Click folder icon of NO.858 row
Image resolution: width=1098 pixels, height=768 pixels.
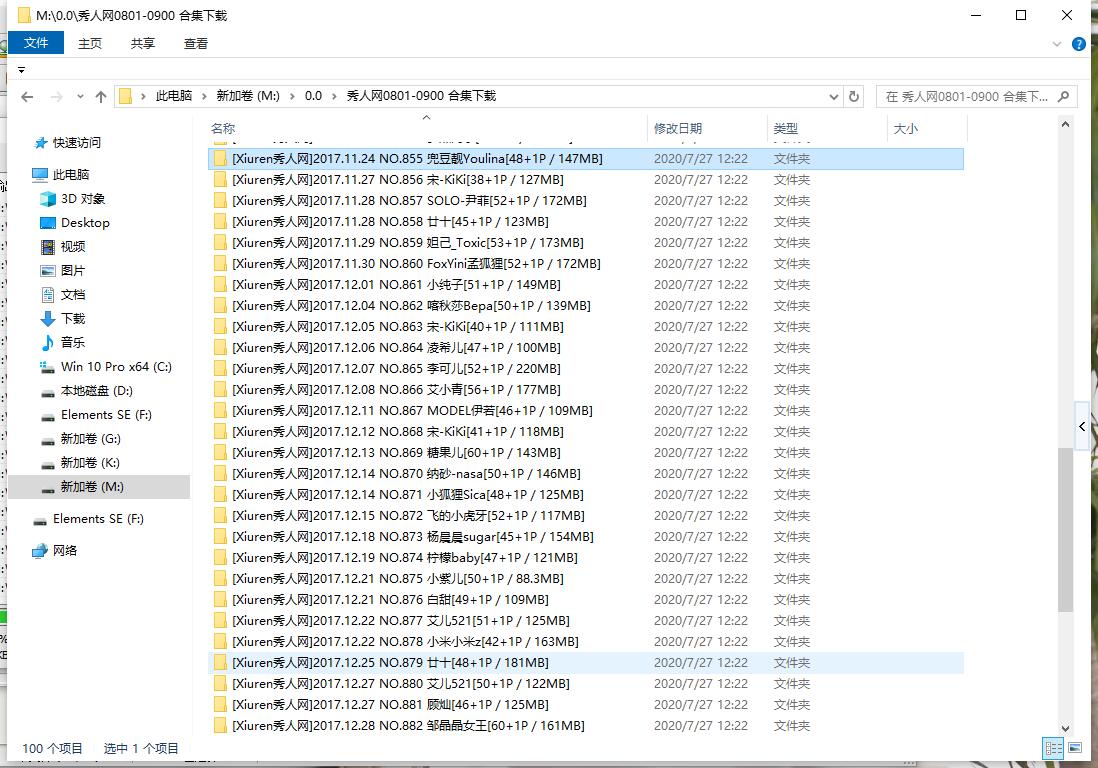(x=220, y=222)
